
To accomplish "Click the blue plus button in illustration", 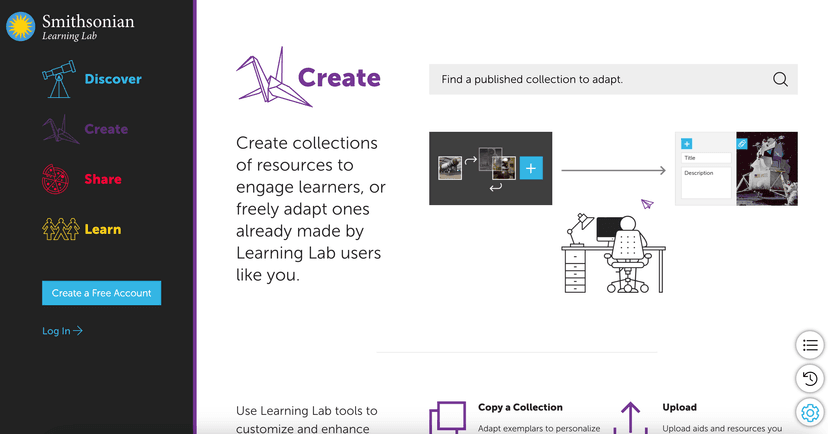I will [x=531, y=168].
